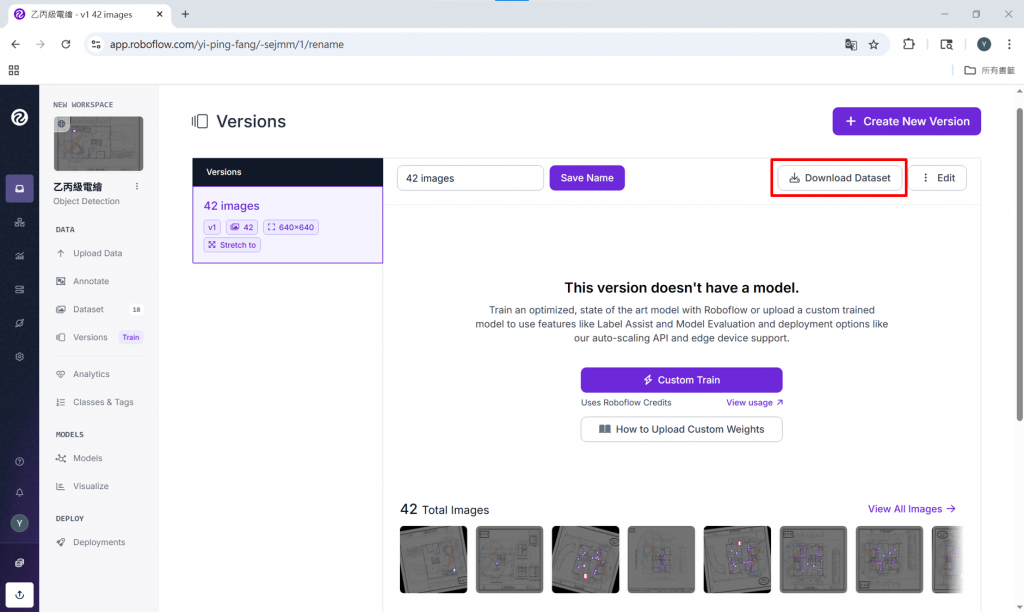This screenshot has width=1024, height=612.
Task: Click the project thumbnail image
Action: [x=99, y=144]
